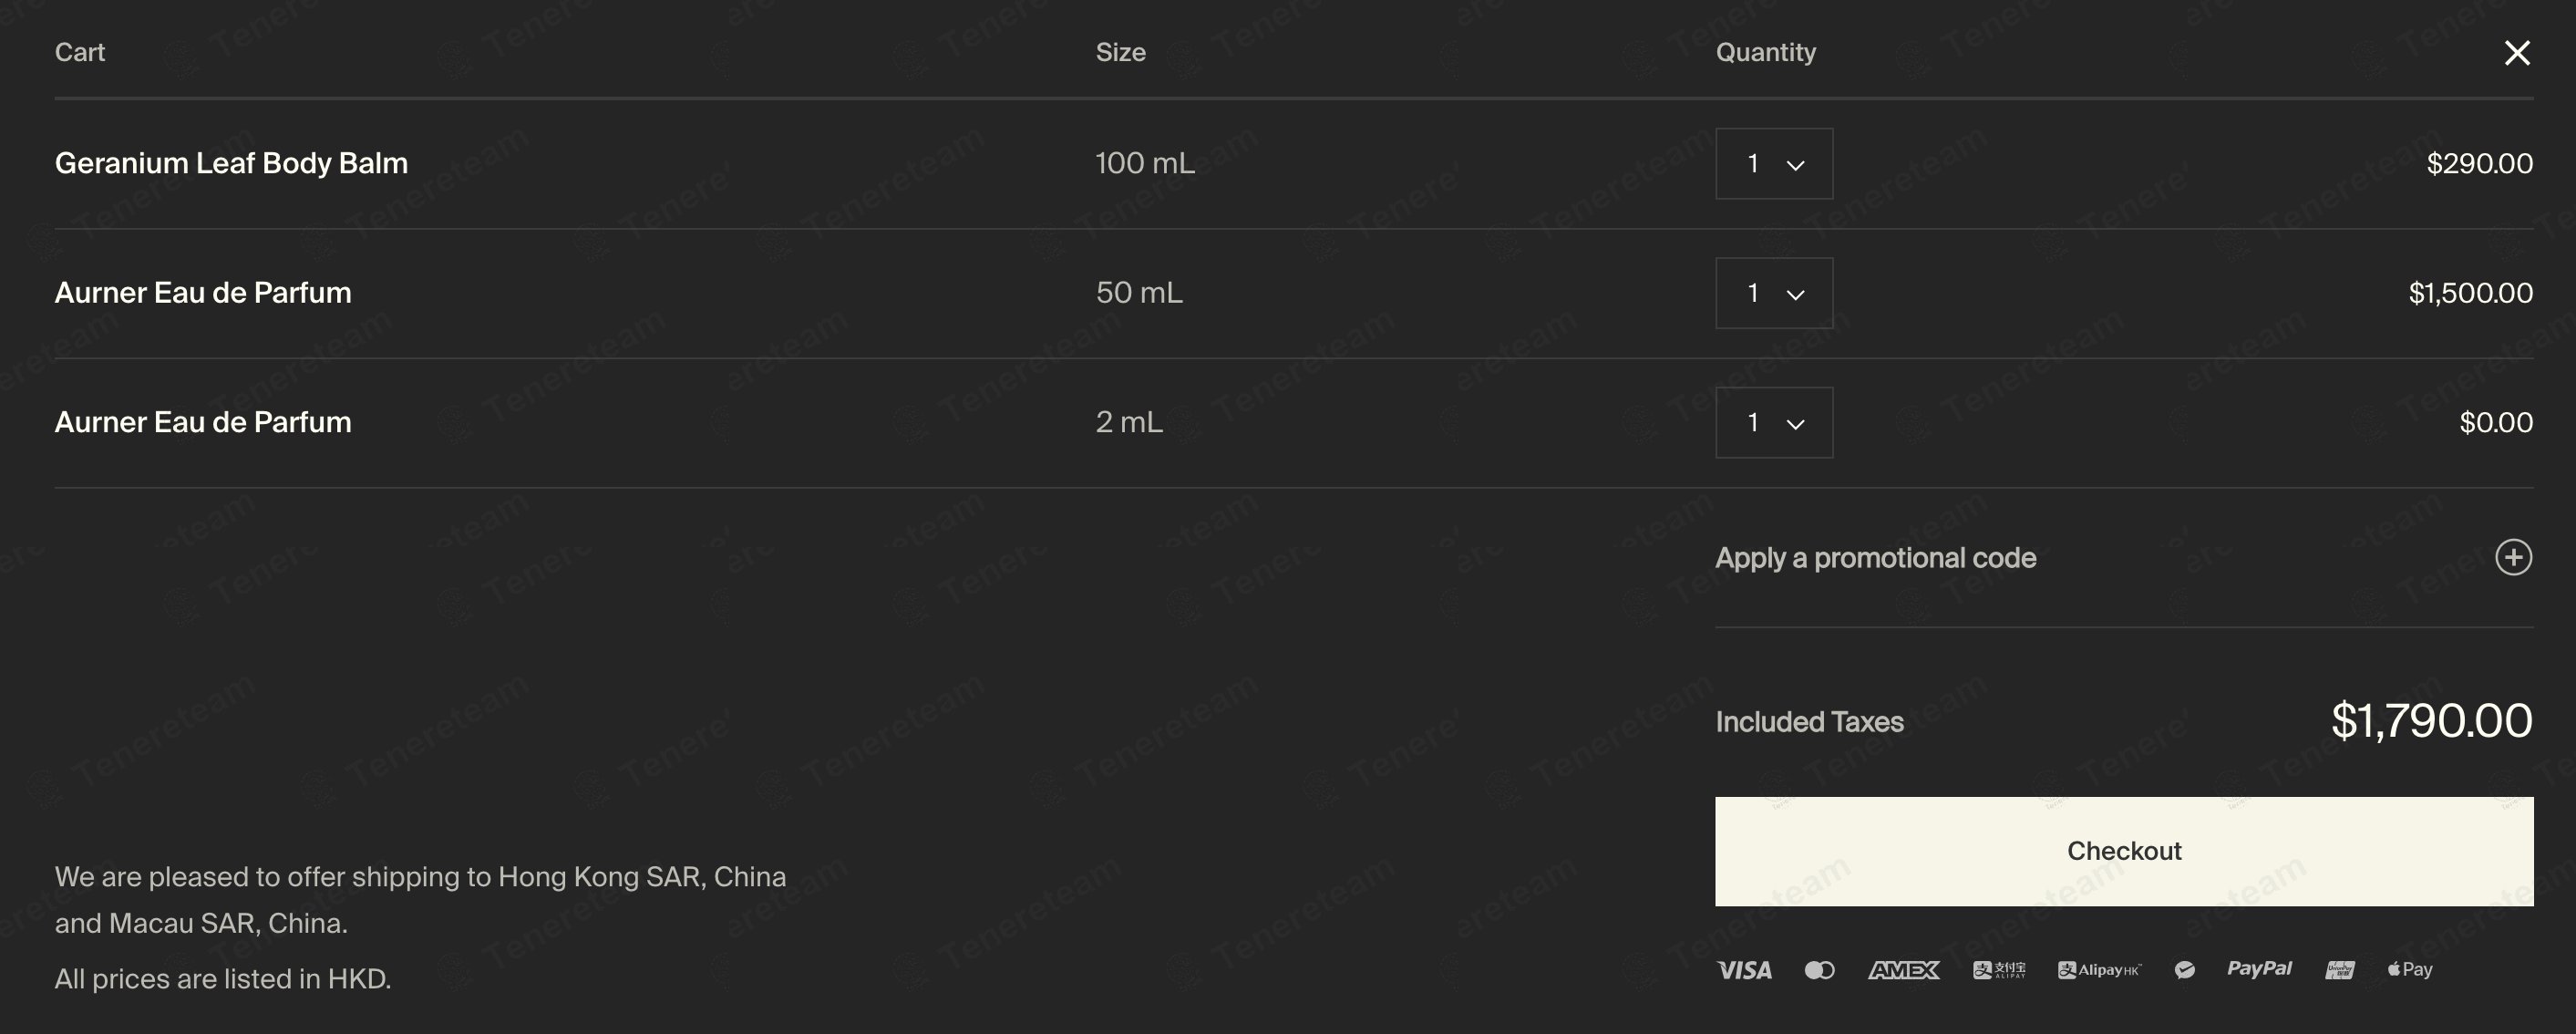Open quantity dropdown for Geranium Leaf Body Balm

(1774, 164)
